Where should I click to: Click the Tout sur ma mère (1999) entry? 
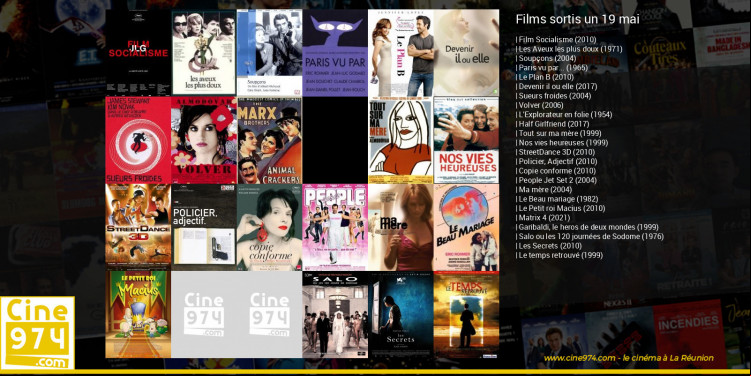[558, 133]
